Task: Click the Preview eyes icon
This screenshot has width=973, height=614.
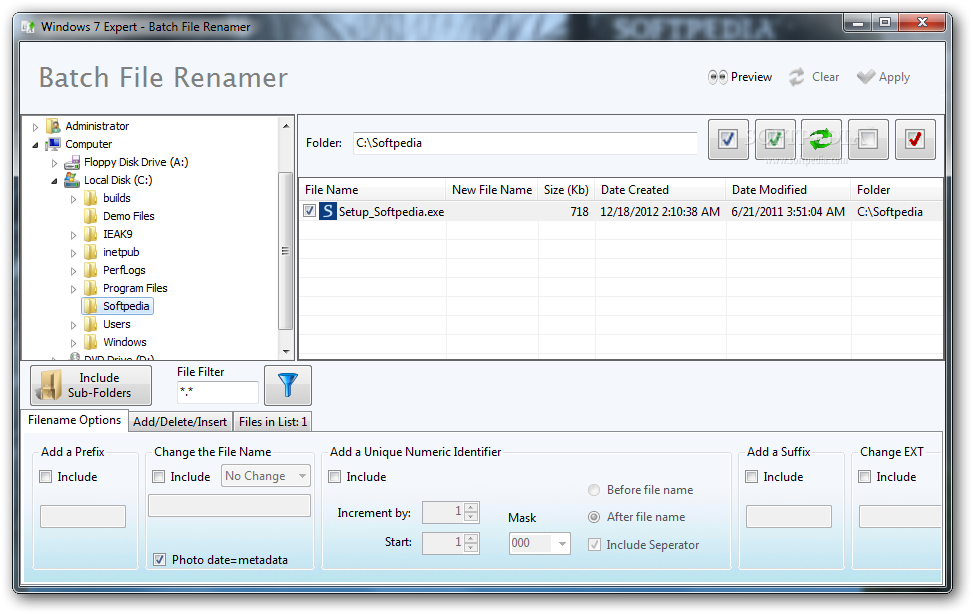Action: 718,77
